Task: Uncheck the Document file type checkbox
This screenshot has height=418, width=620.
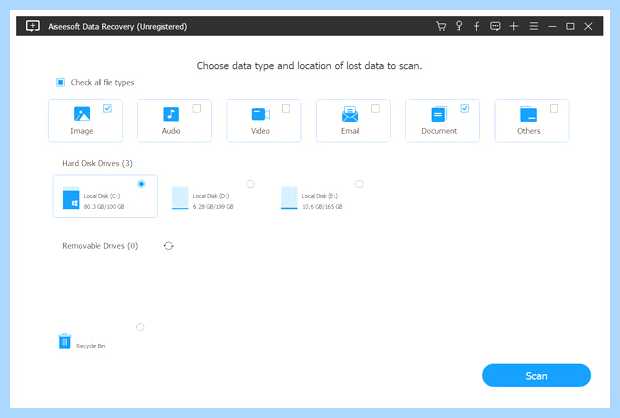Action: (465, 108)
